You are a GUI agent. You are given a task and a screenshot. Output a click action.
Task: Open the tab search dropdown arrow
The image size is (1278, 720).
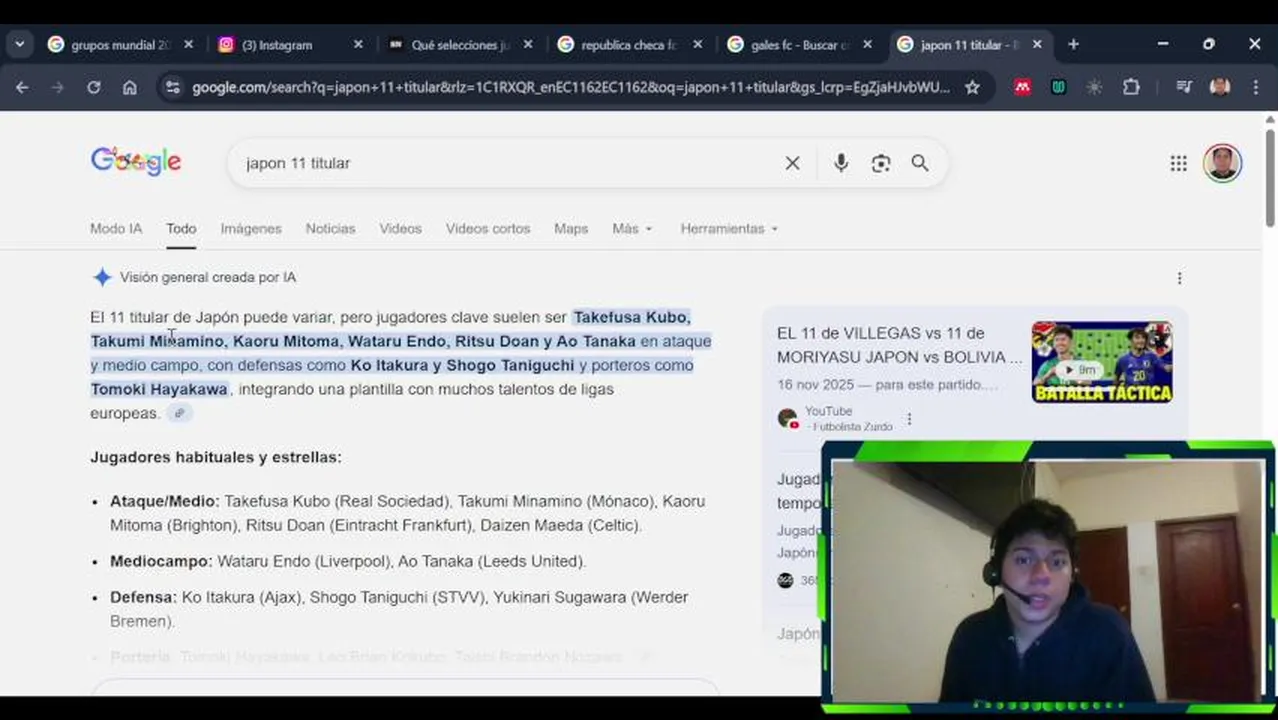tap(19, 45)
